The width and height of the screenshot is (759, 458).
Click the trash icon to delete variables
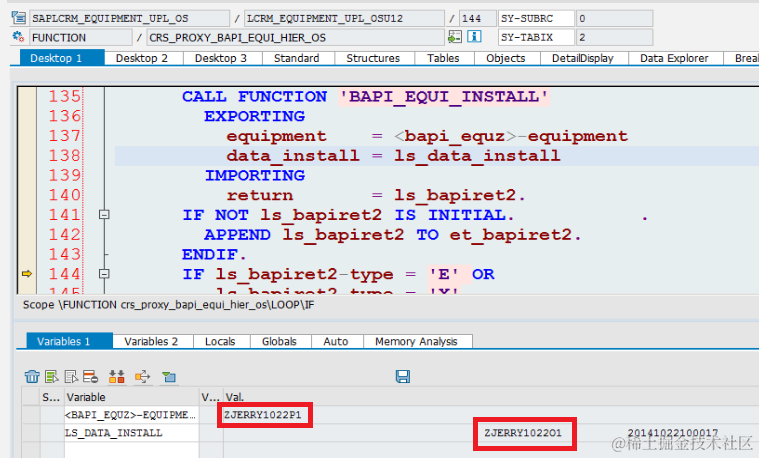pos(32,376)
